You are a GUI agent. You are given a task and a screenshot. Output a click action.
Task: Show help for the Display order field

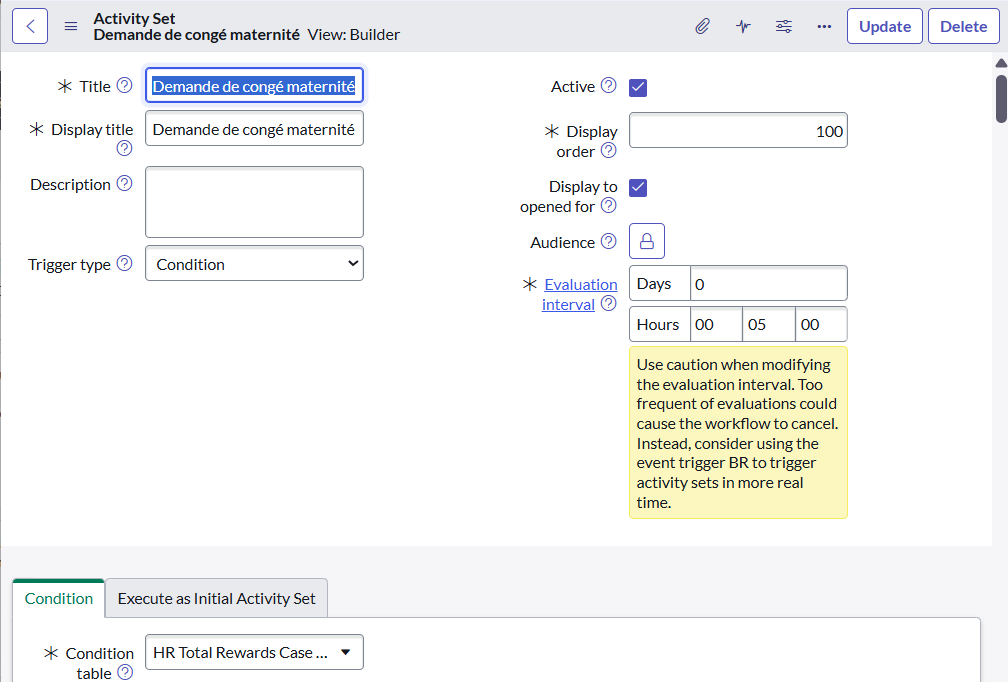609,150
